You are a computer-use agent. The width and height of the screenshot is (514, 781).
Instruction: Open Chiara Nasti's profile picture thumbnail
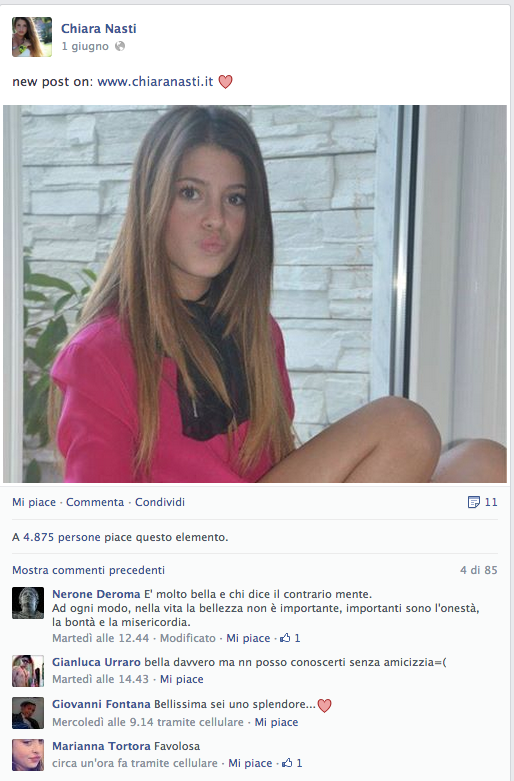pyautogui.click(x=32, y=37)
